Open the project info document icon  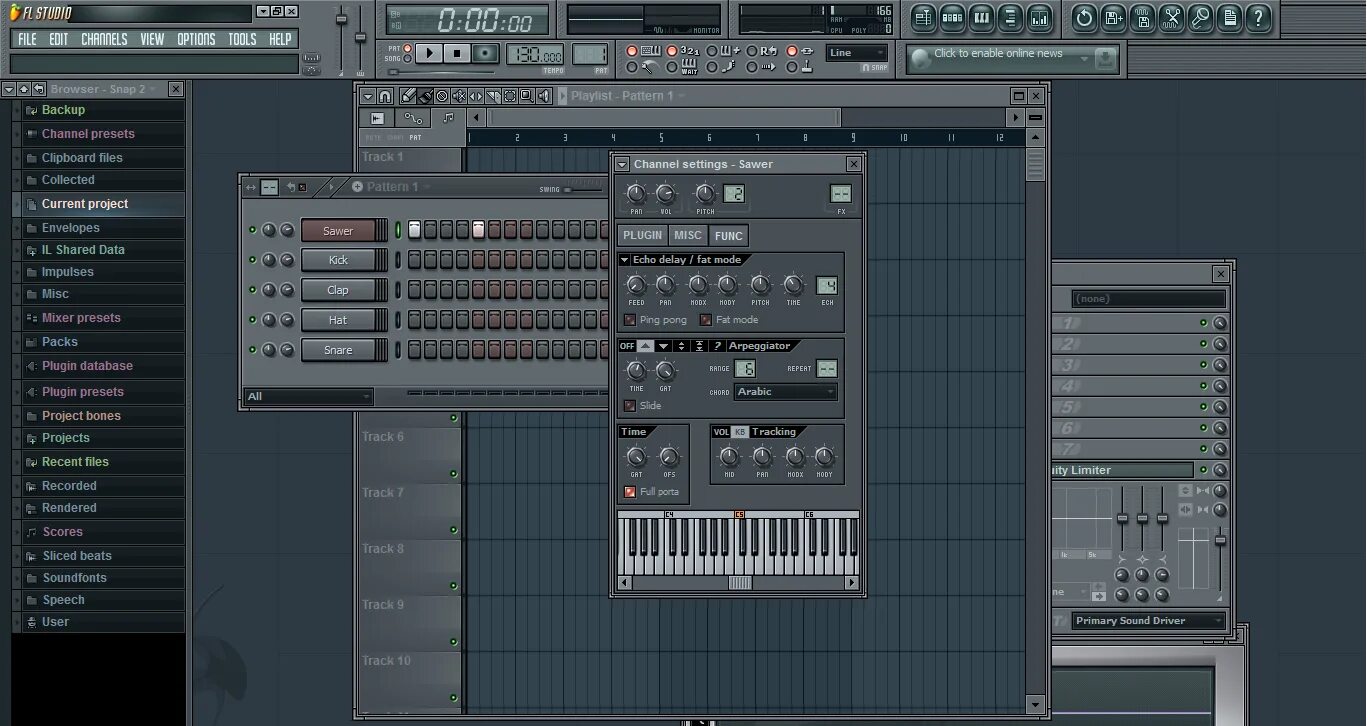click(1230, 17)
